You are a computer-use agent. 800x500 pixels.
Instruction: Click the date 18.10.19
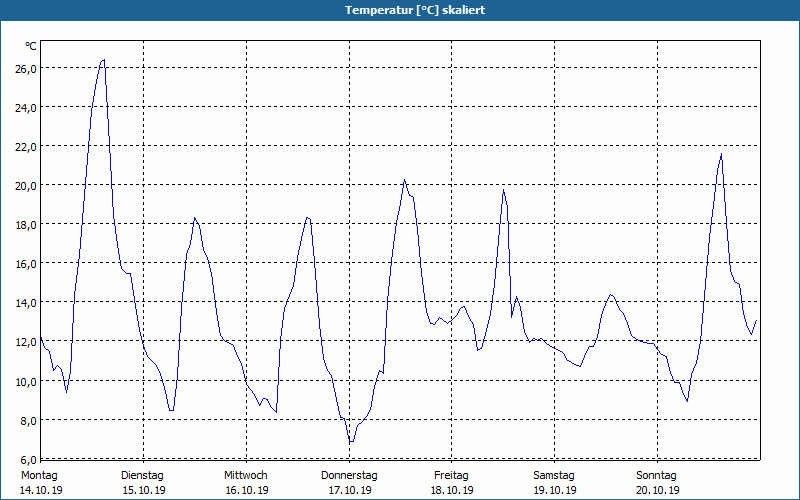(452, 490)
